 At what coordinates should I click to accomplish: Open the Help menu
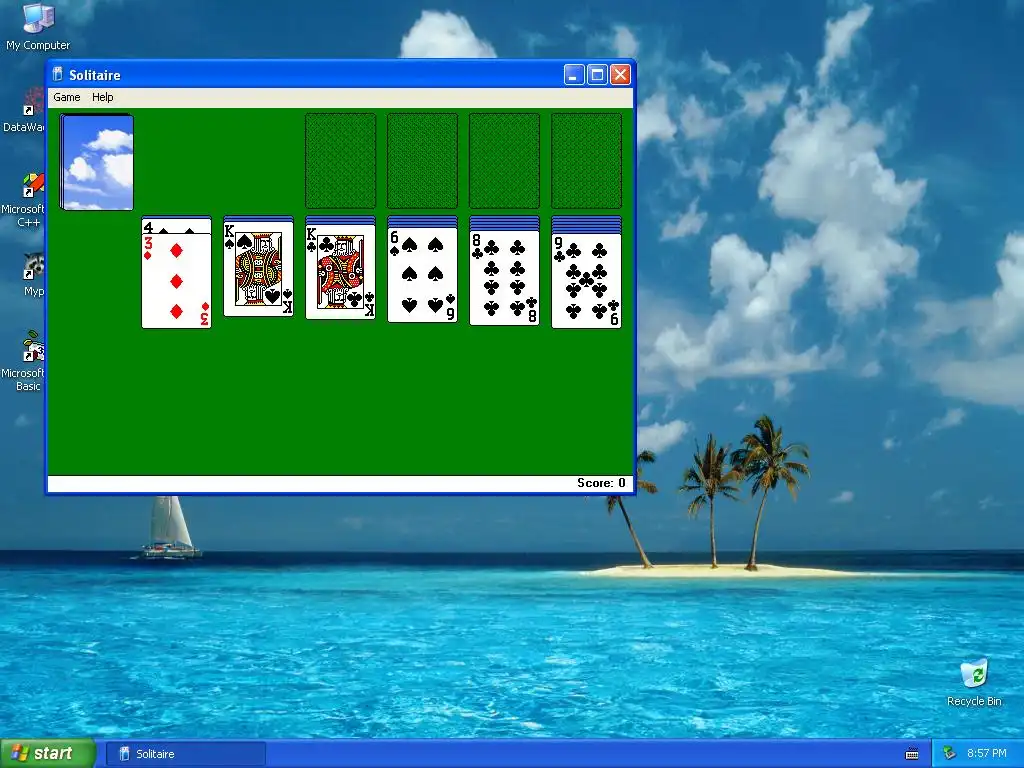[x=103, y=97]
